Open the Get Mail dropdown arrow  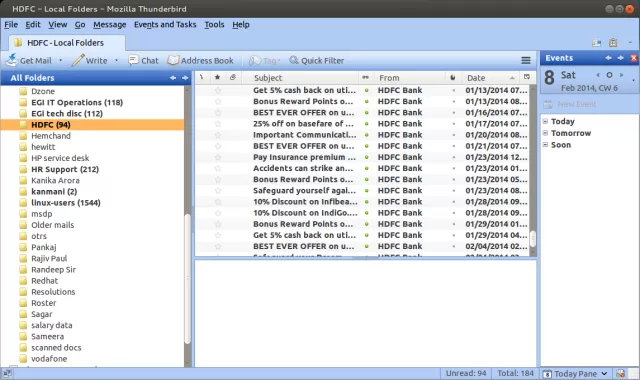60,60
